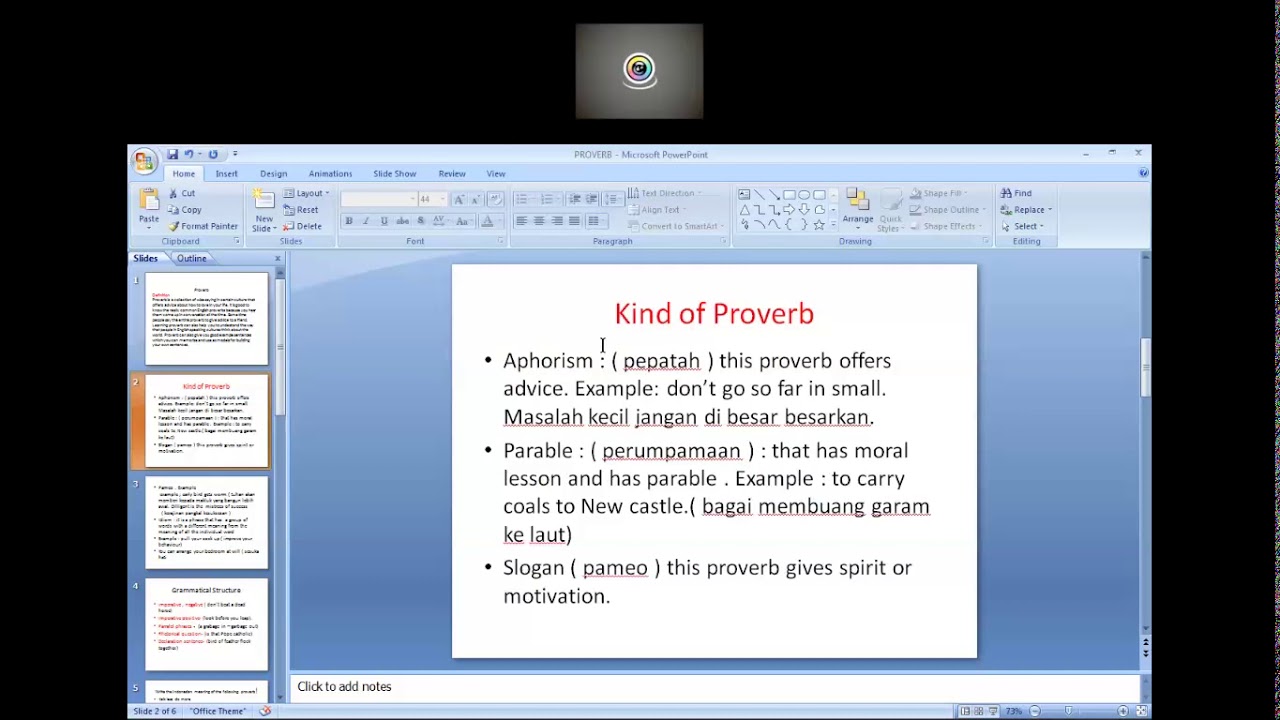Select the View ribbon tab
1280x720 pixels.
(x=496, y=174)
